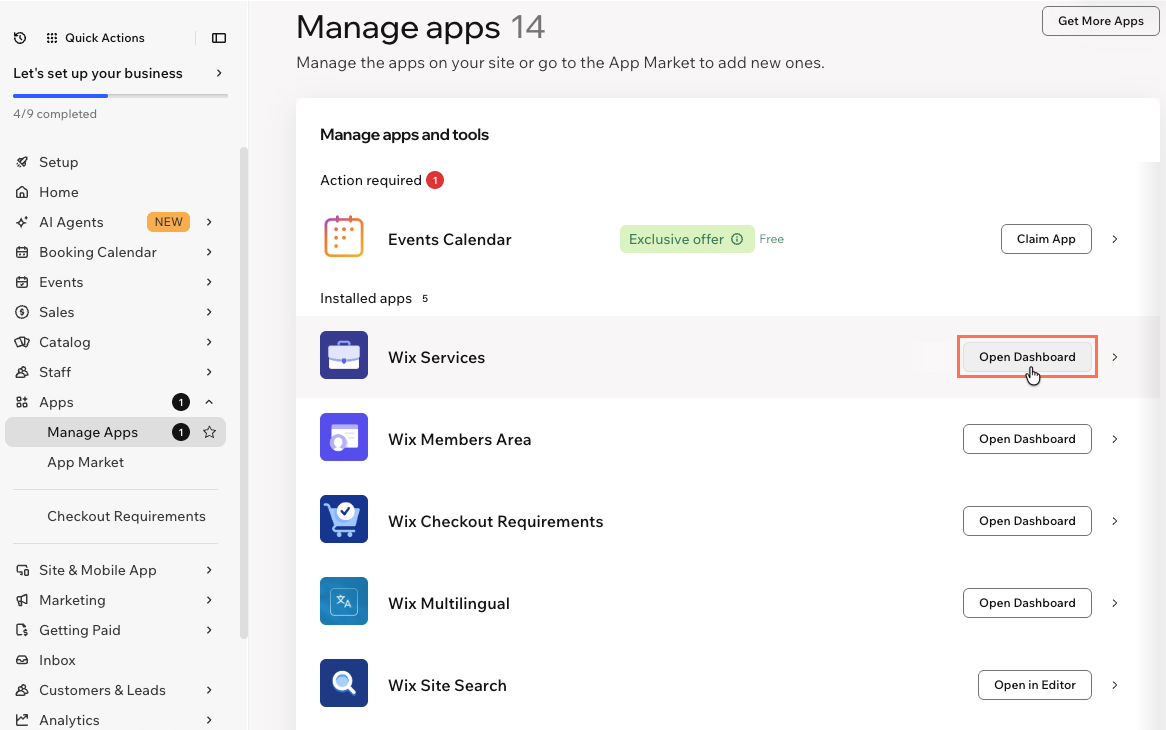Expand the Marketing submenu chevron
Screen dimensions: 1166x730
pyautogui.click(x=210, y=600)
